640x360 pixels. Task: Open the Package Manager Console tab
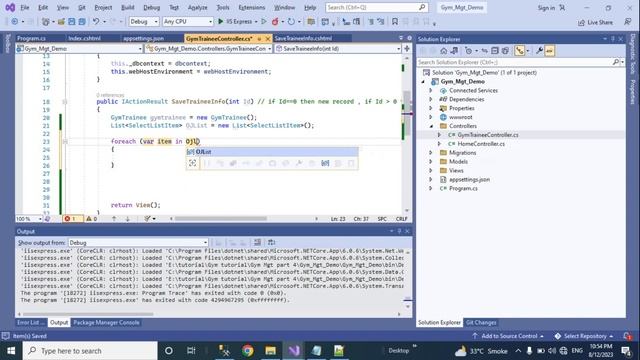point(106,322)
